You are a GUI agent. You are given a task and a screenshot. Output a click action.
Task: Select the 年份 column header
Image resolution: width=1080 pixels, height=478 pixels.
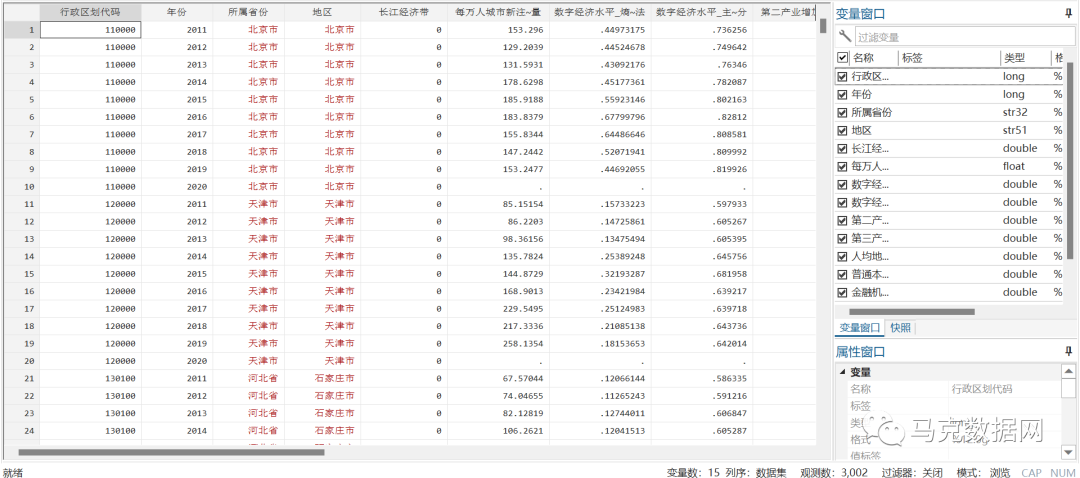(176, 12)
